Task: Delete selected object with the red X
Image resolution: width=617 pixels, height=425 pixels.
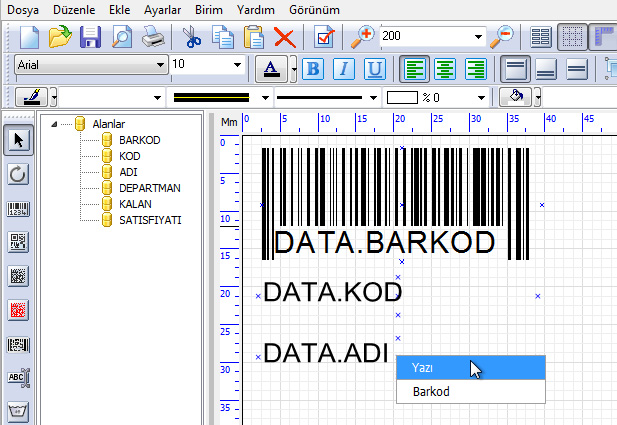Action: pyautogui.click(x=285, y=37)
